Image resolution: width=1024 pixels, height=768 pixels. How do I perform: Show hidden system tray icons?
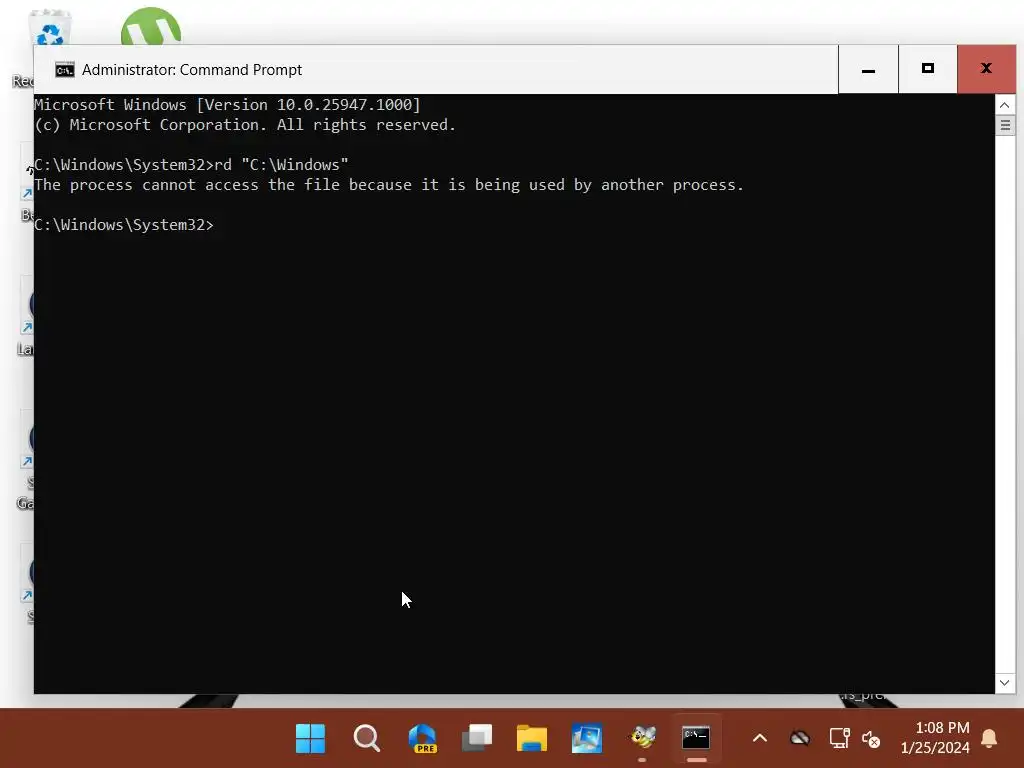(x=760, y=739)
